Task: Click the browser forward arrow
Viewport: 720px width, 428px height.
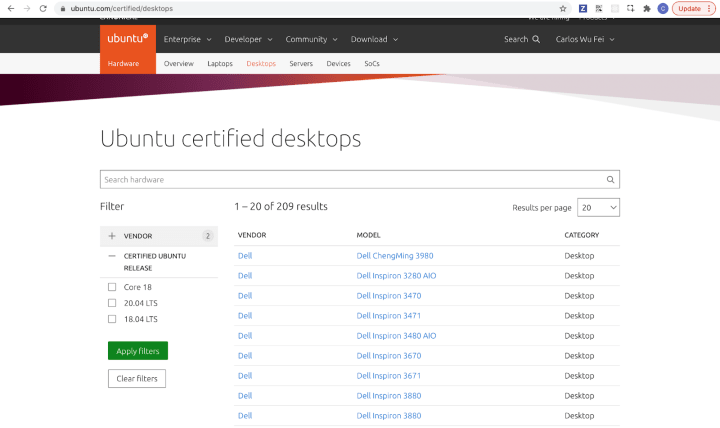Action: pyautogui.click(x=27, y=8)
